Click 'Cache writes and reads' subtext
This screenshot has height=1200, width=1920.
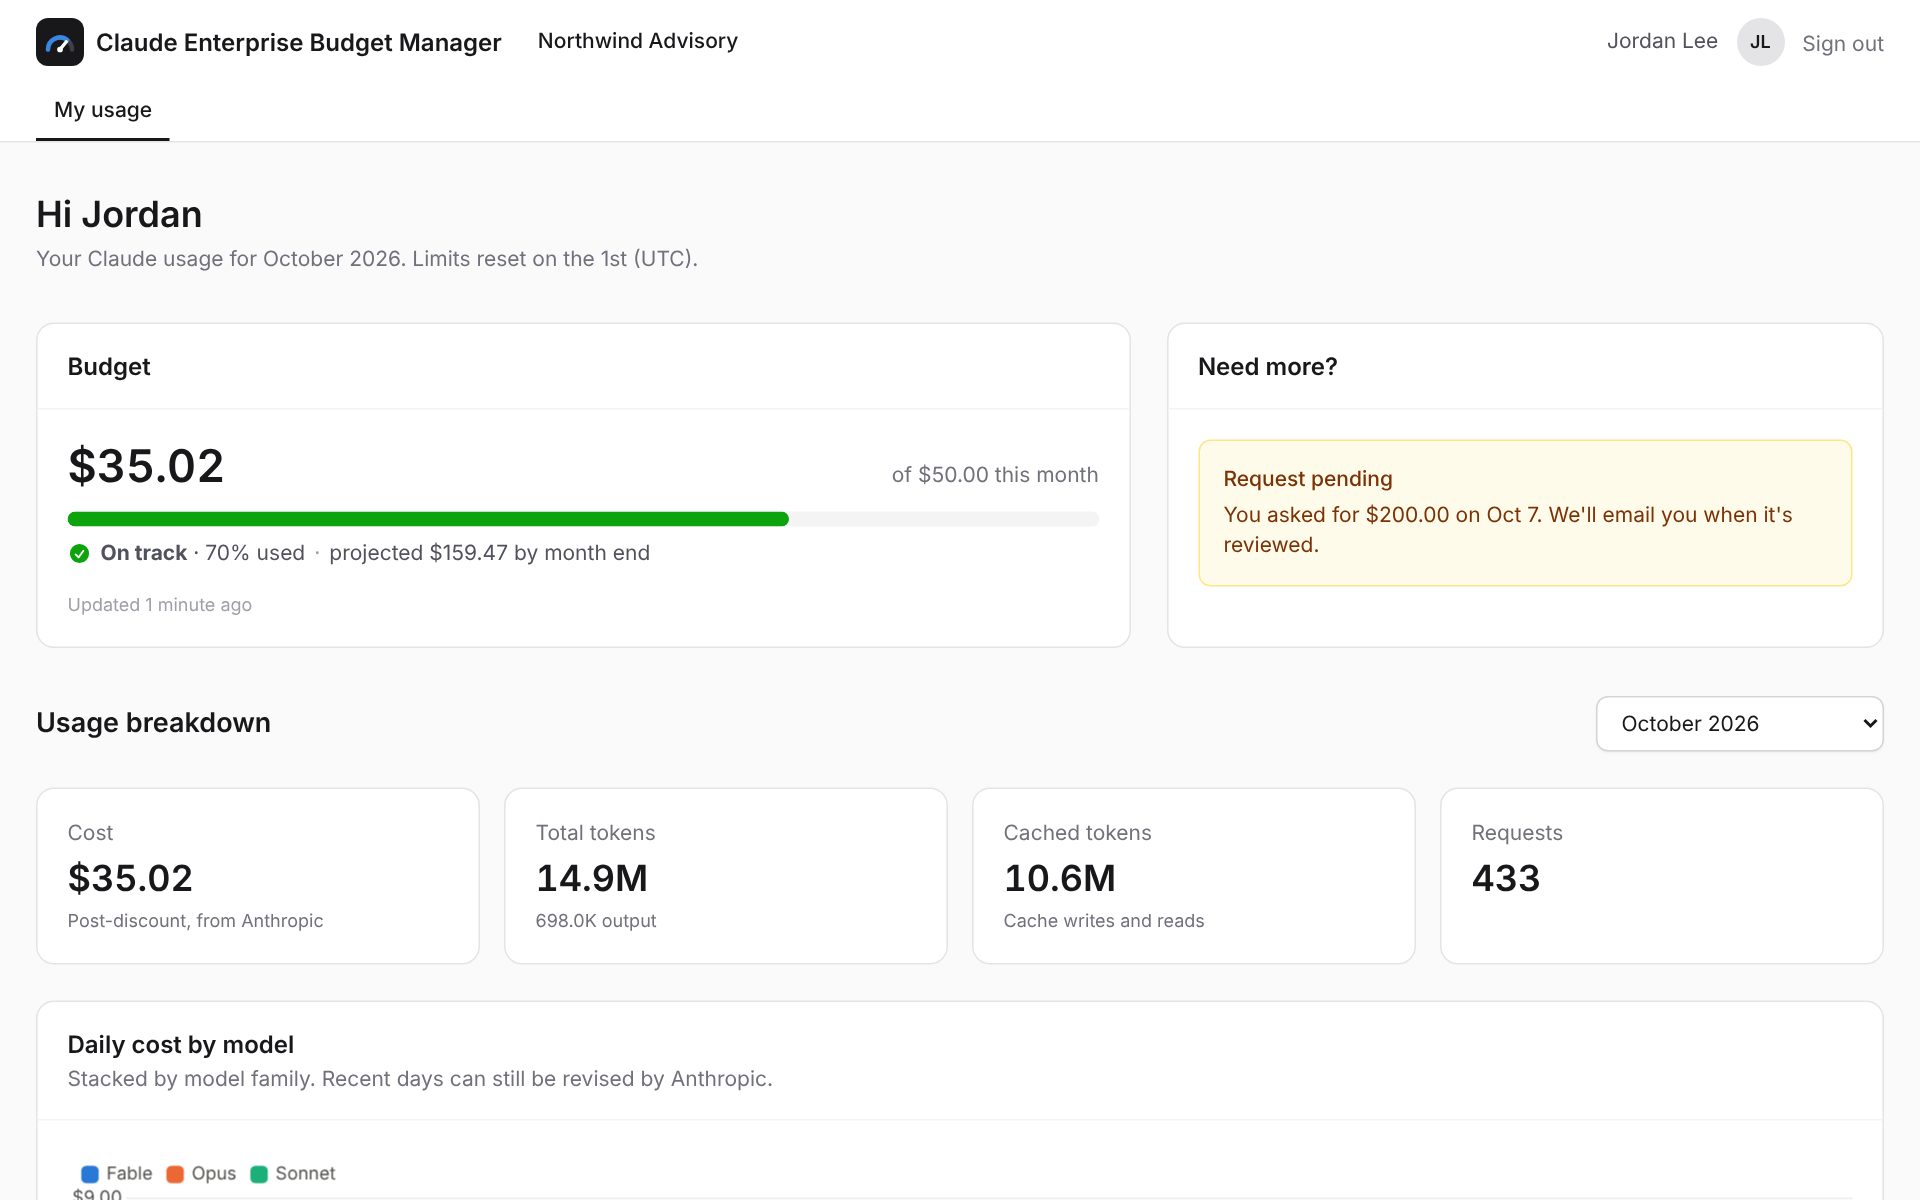tap(1104, 921)
